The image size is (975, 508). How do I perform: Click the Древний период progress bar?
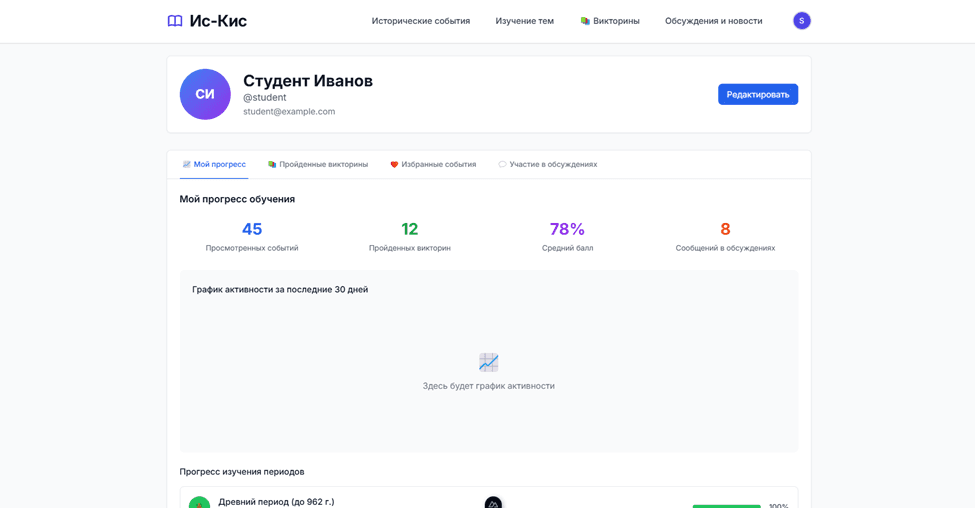pos(726,506)
